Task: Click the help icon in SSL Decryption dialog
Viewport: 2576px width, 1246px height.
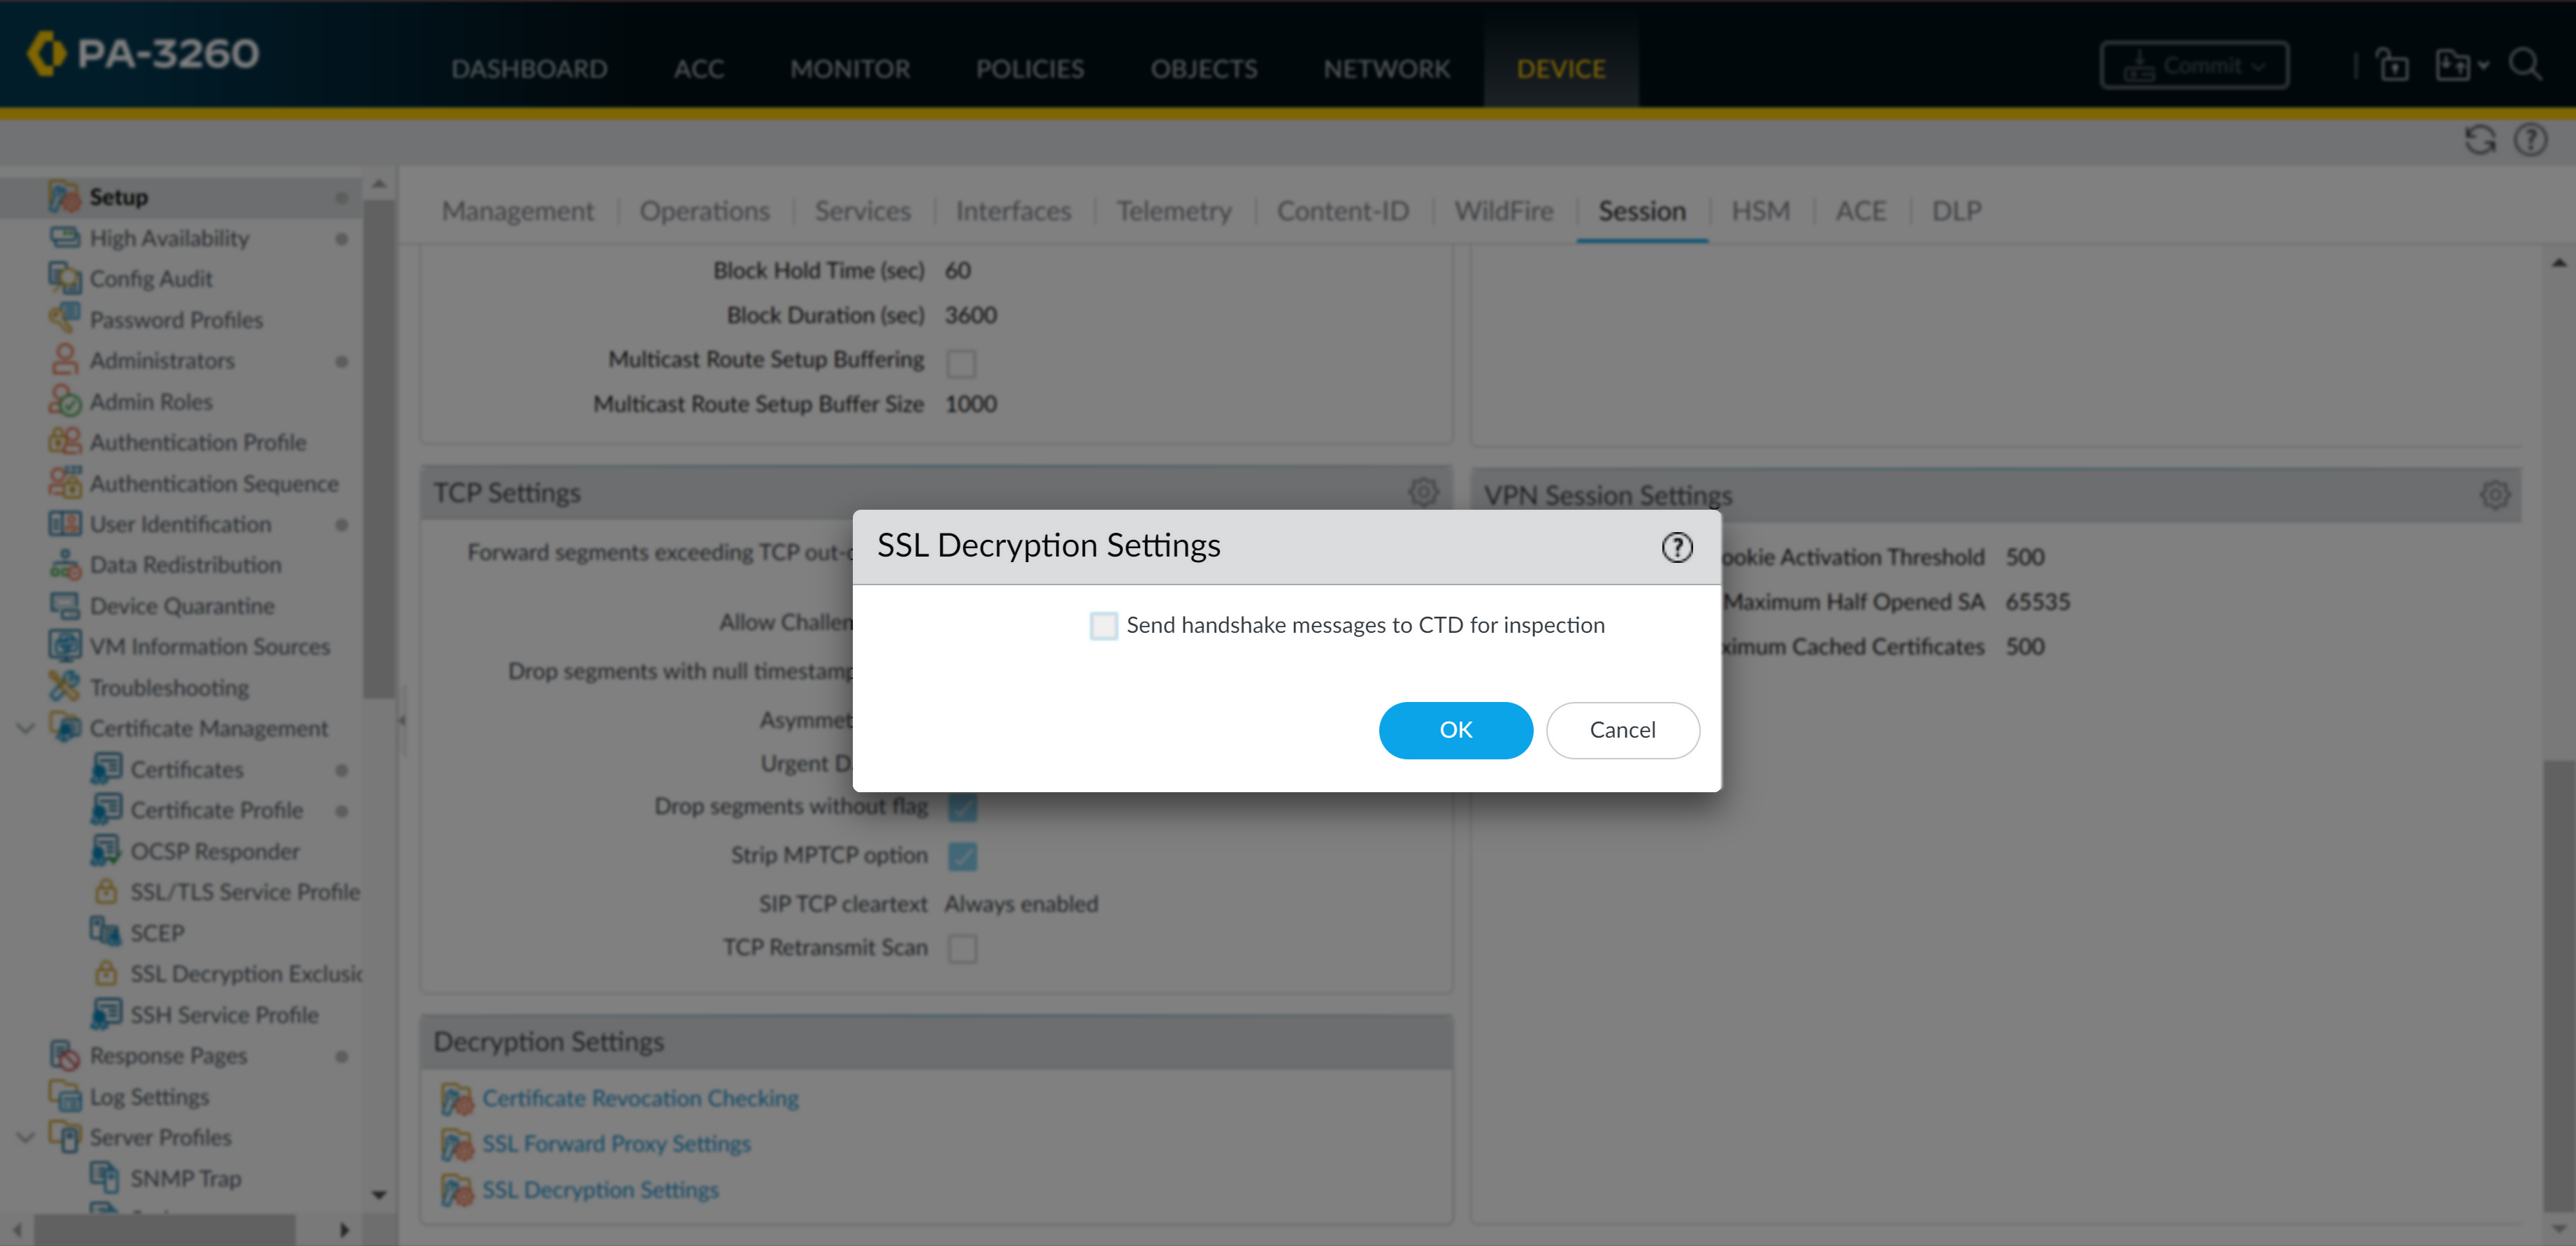Action: [x=1676, y=547]
